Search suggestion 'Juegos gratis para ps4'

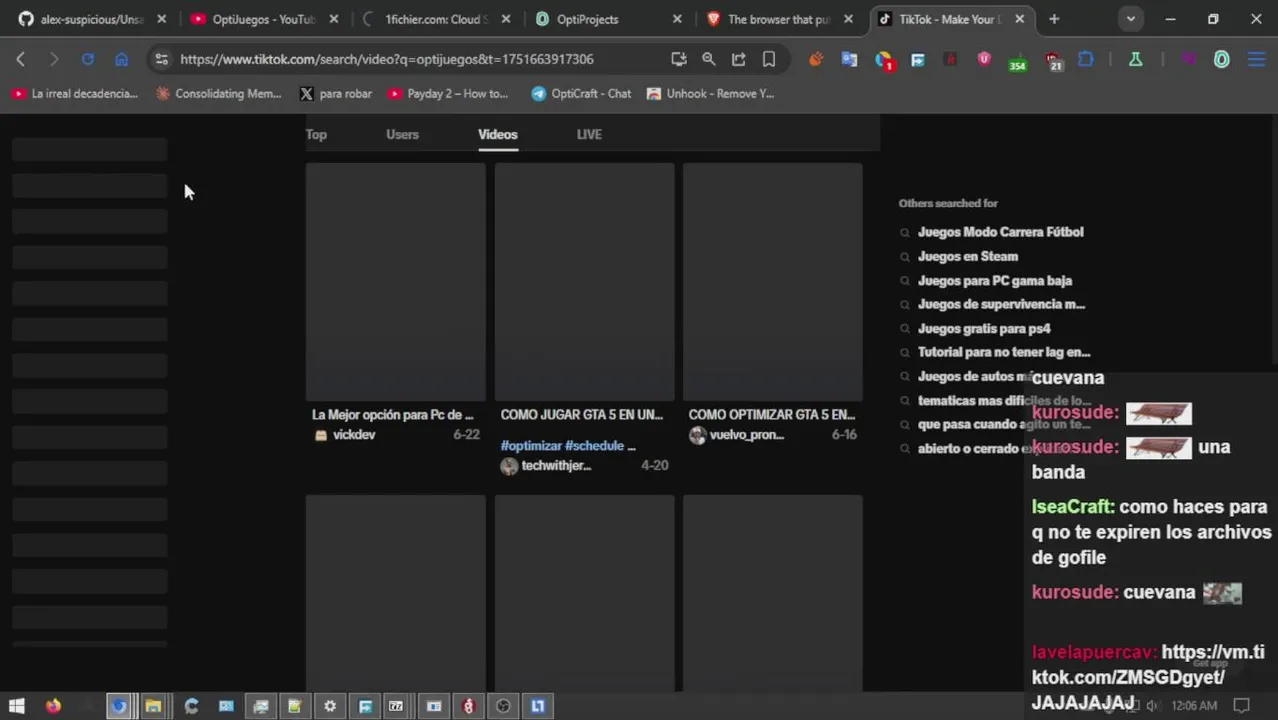(x=984, y=329)
